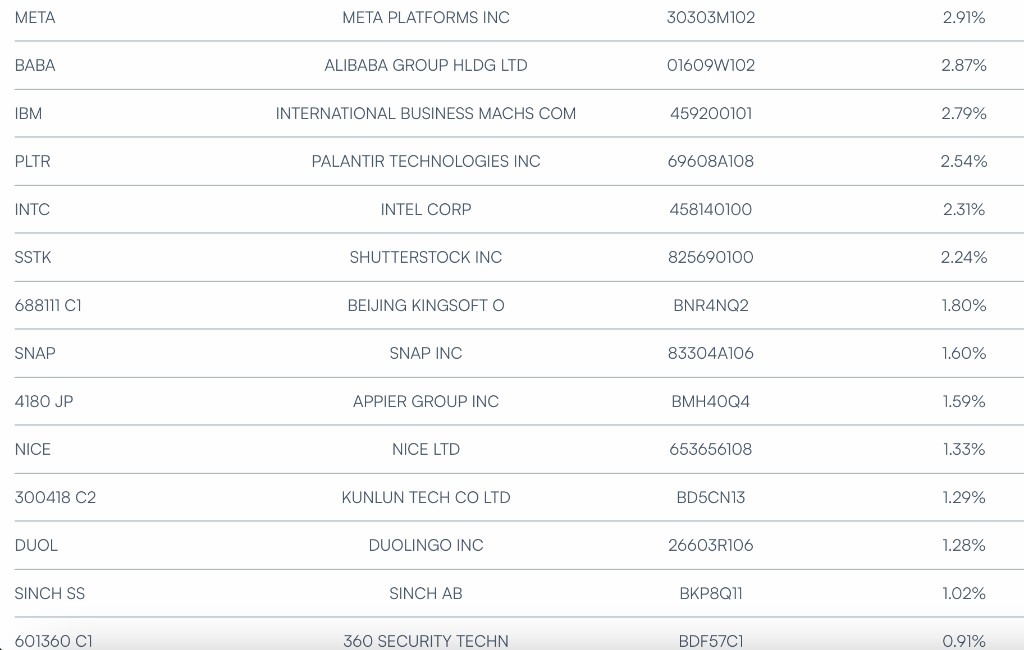Click the META ticker symbol
1024x650 pixels.
[x=35, y=18]
